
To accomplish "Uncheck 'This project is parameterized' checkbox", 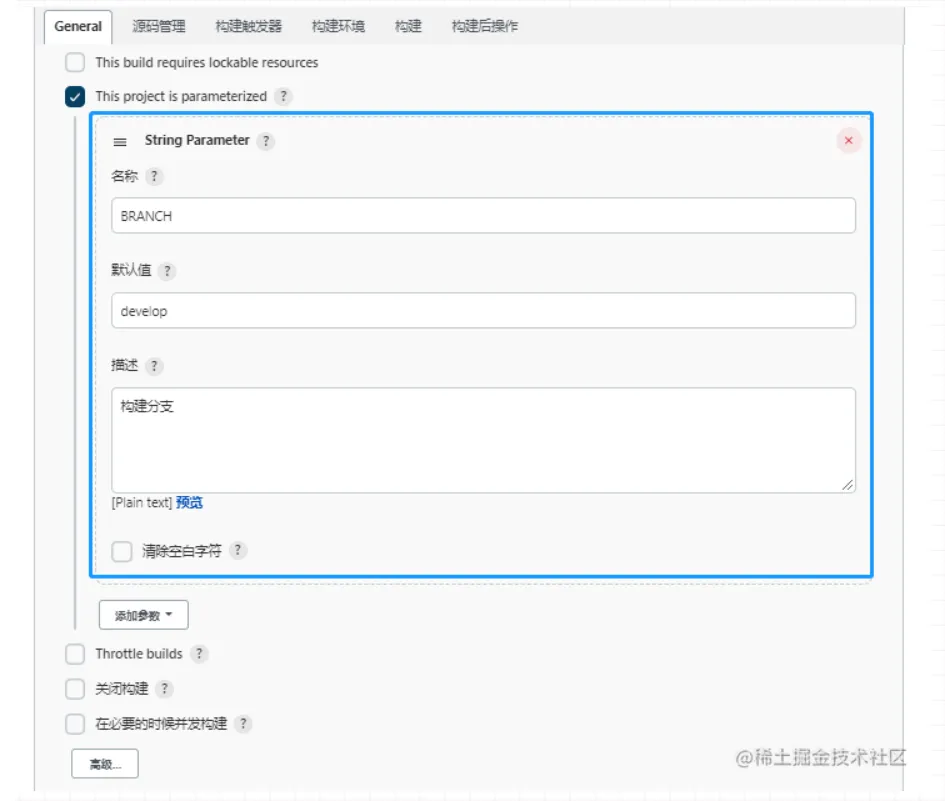I will pos(75,96).
